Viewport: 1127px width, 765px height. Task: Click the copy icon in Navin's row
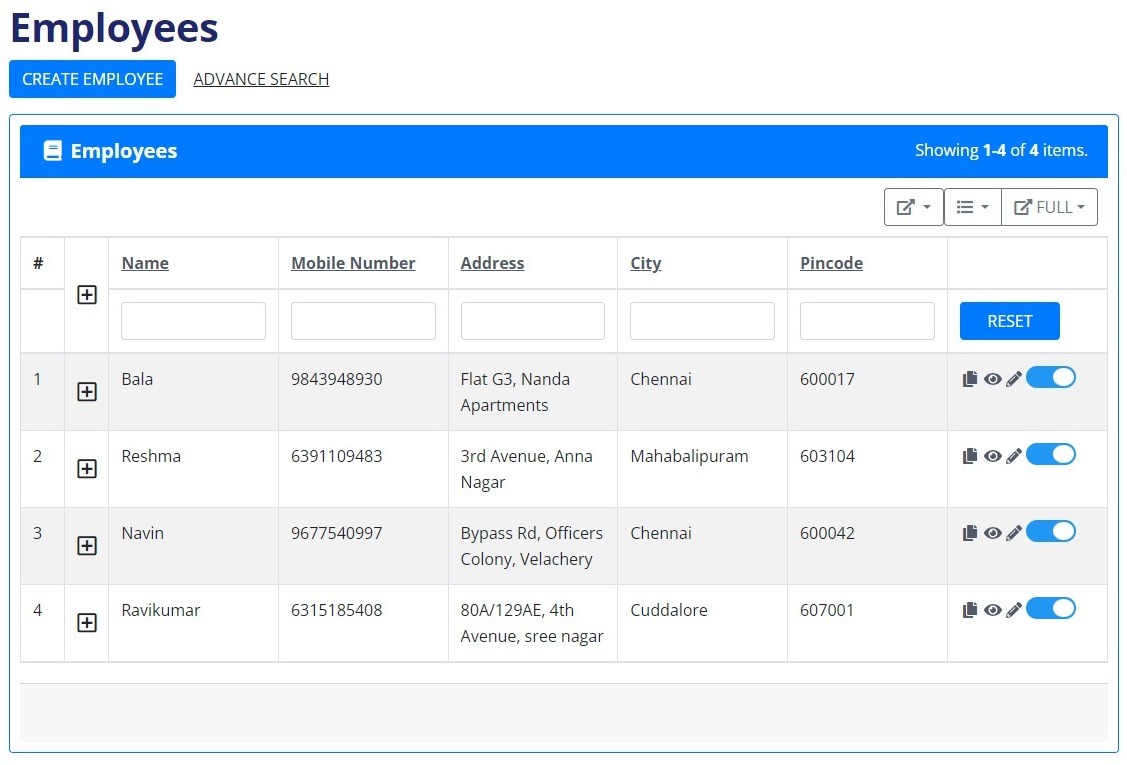click(x=969, y=533)
